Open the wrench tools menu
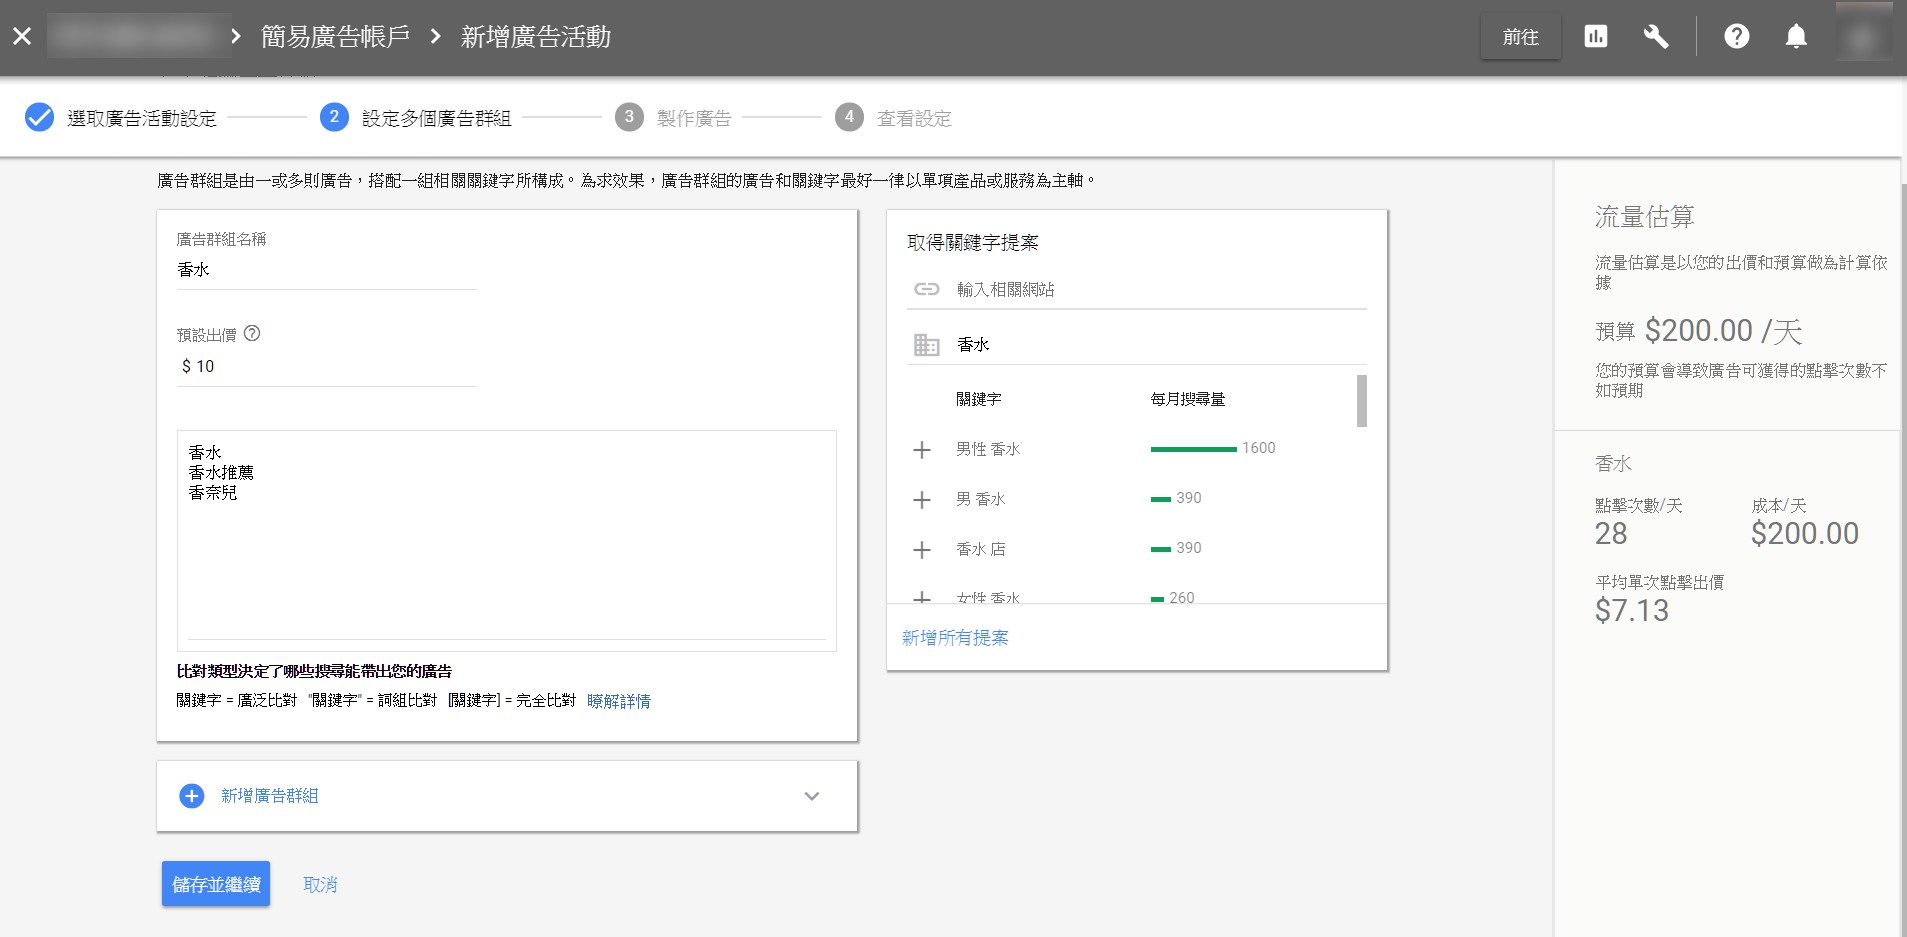This screenshot has width=1907, height=937. click(x=1656, y=37)
